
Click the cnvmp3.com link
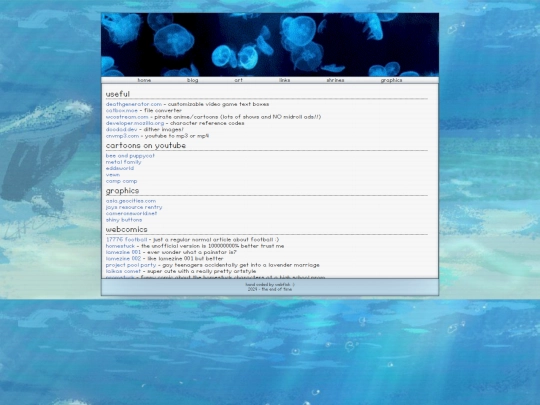122,136
